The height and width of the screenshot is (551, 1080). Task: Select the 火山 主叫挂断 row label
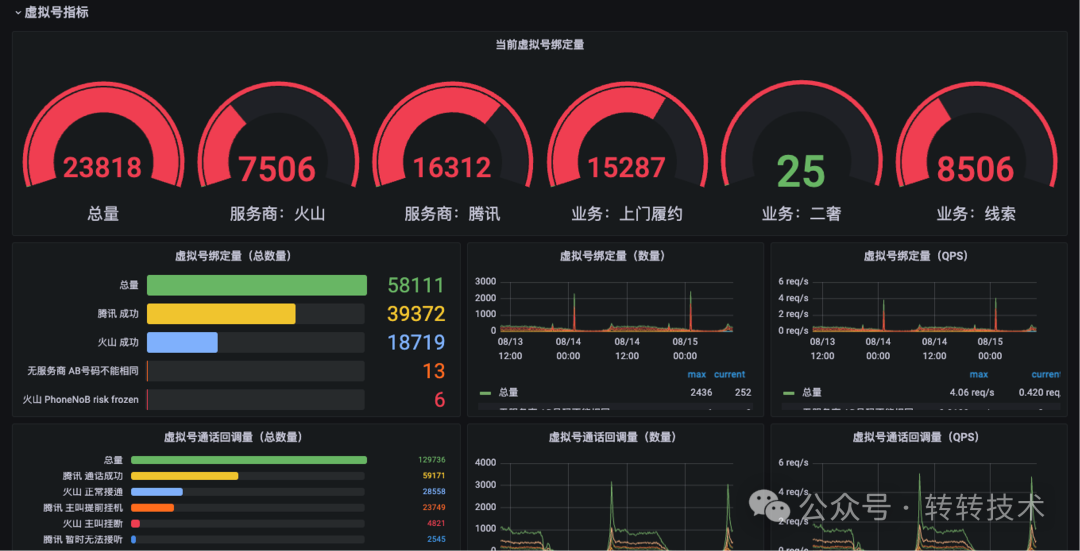[x=92, y=523]
